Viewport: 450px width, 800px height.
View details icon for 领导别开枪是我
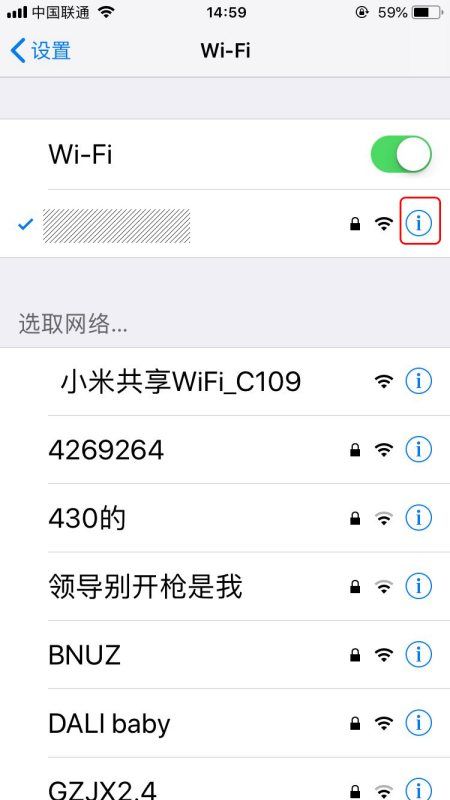pyautogui.click(x=419, y=586)
